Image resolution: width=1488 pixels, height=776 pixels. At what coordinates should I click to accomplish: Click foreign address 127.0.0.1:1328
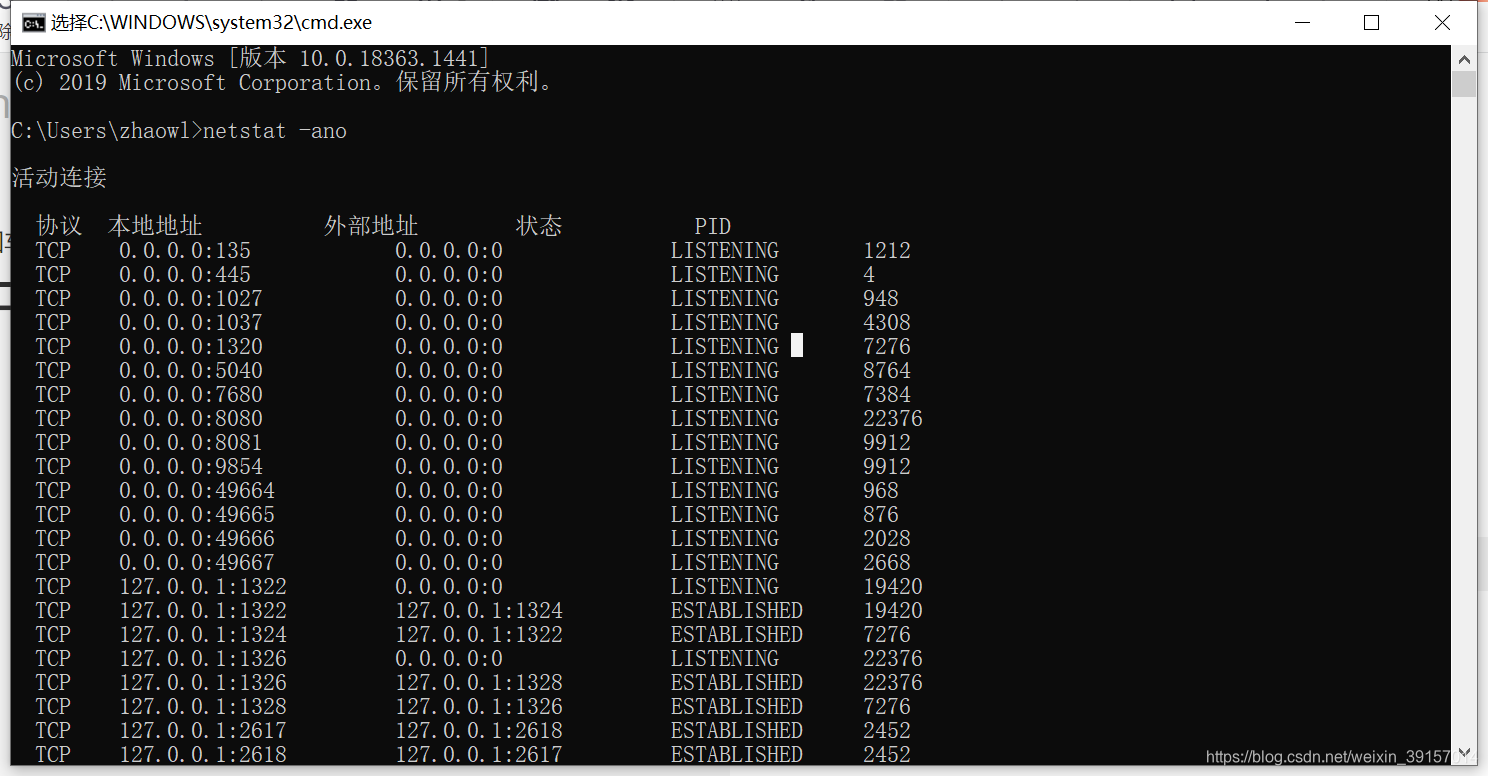click(479, 682)
